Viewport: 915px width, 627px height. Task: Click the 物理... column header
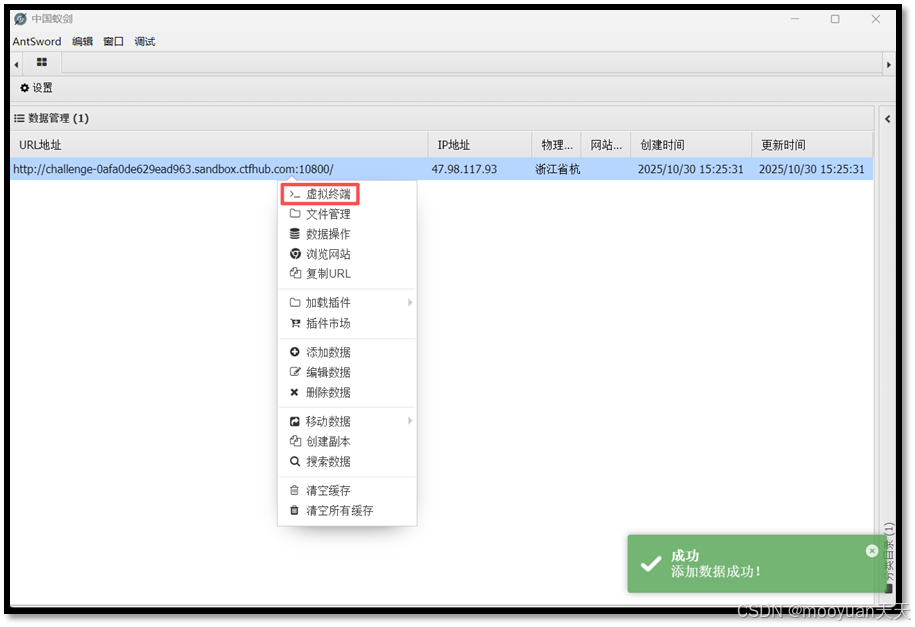point(557,145)
